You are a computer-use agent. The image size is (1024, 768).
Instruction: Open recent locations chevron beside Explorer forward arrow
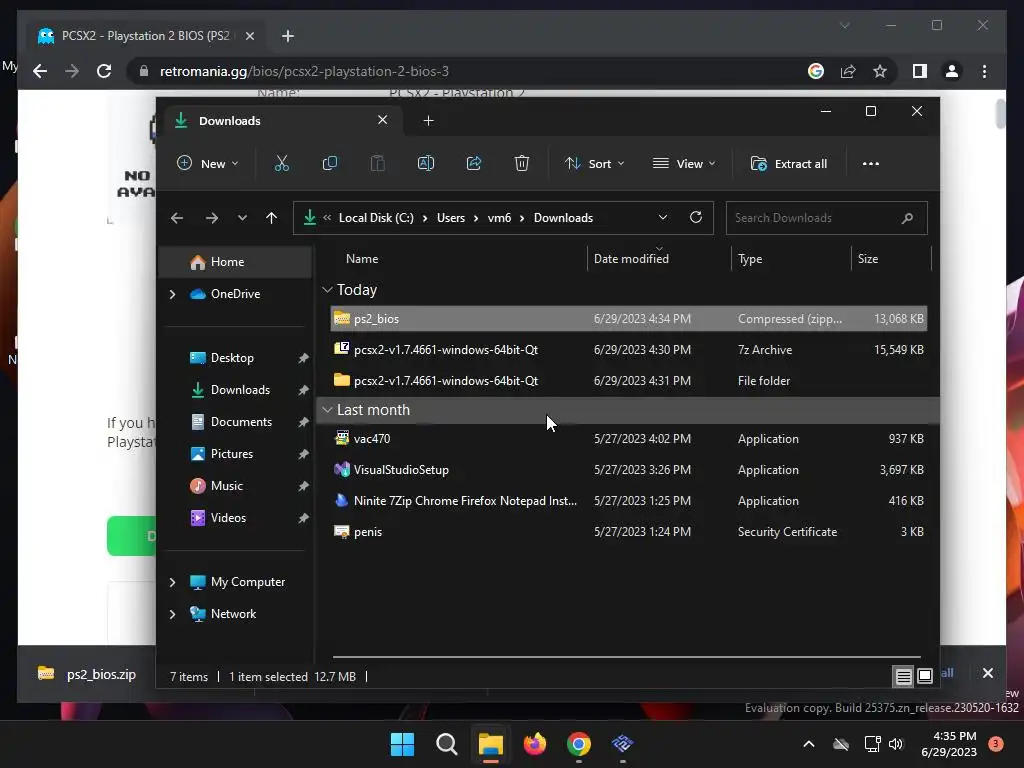pyautogui.click(x=242, y=218)
